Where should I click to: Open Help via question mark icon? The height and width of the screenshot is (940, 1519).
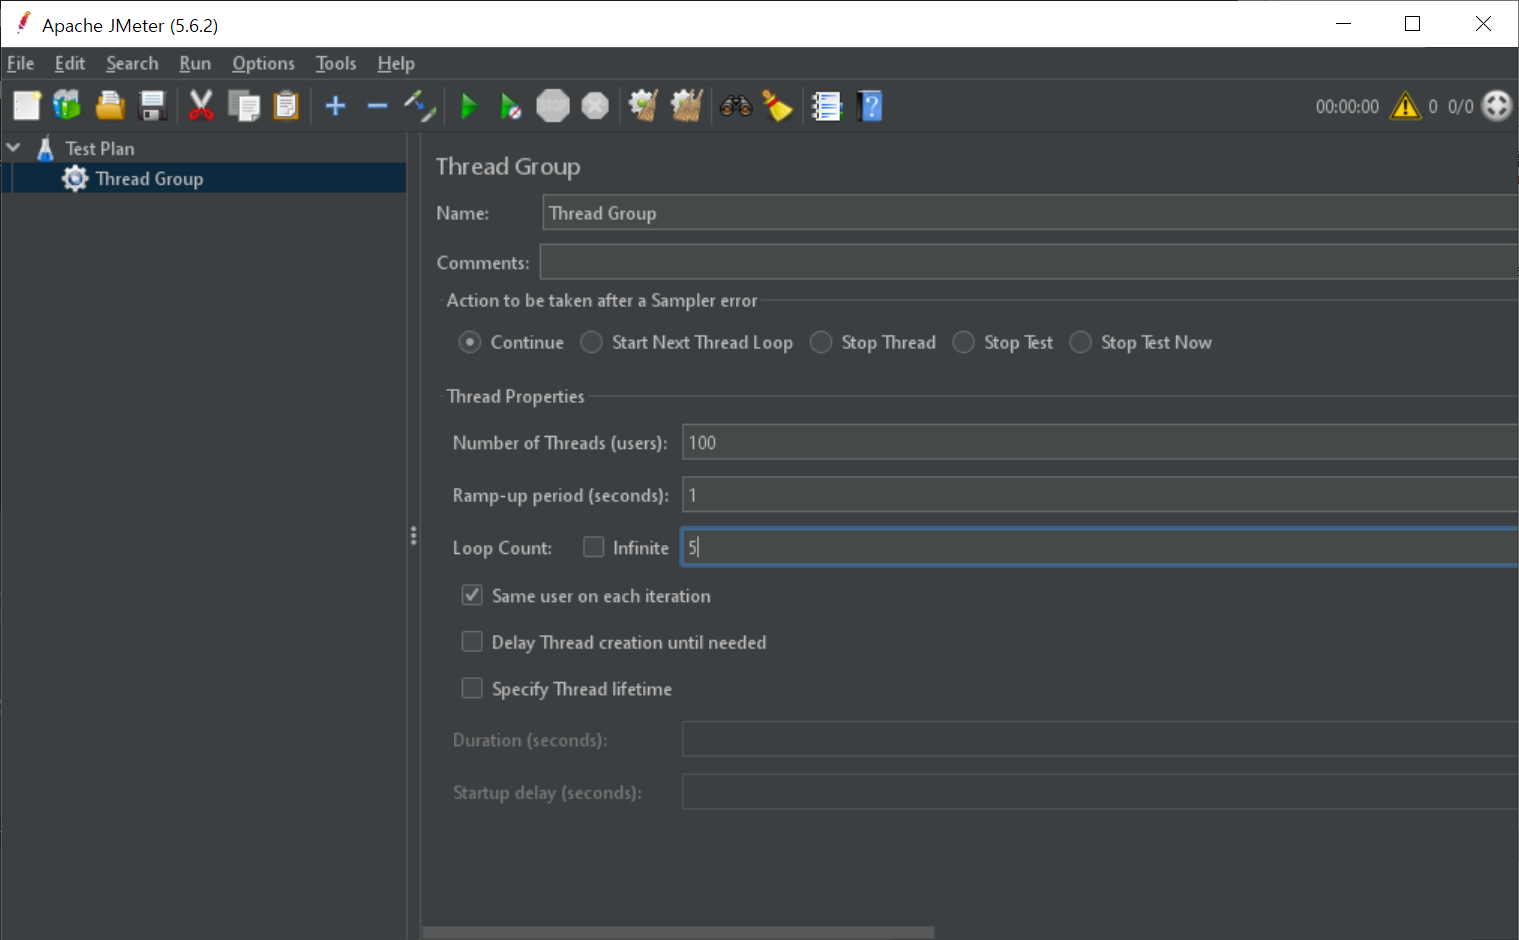870,105
